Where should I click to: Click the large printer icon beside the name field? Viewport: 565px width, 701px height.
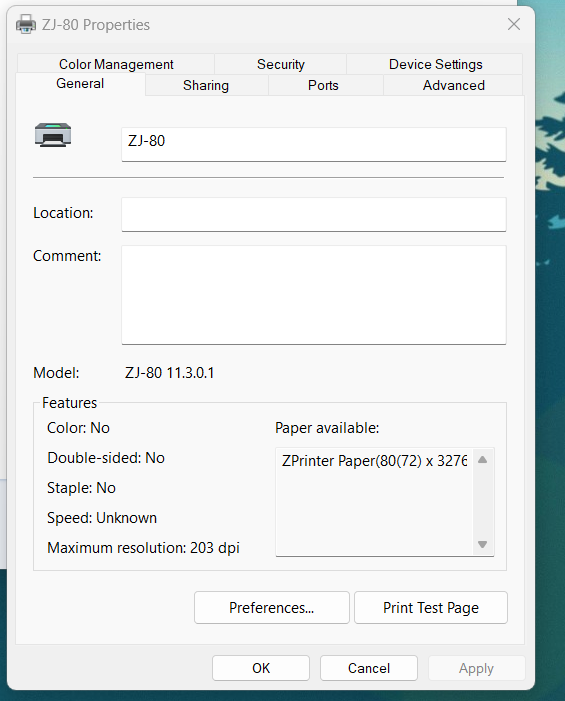click(53, 135)
